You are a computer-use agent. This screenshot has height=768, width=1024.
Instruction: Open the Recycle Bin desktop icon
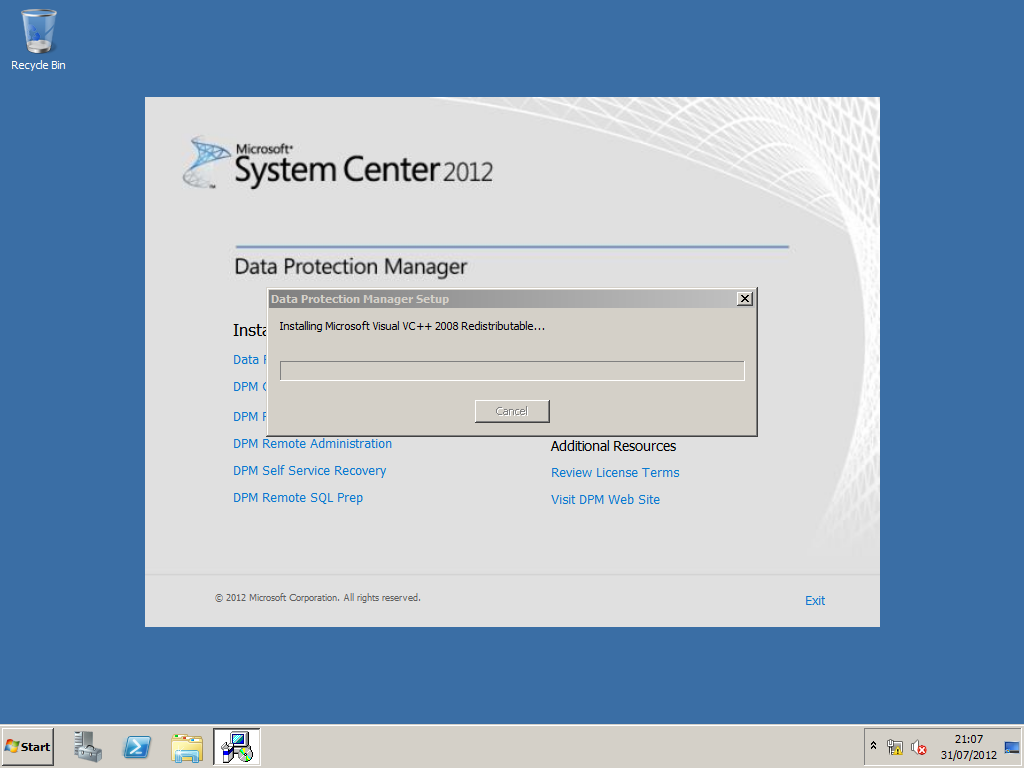[x=39, y=40]
